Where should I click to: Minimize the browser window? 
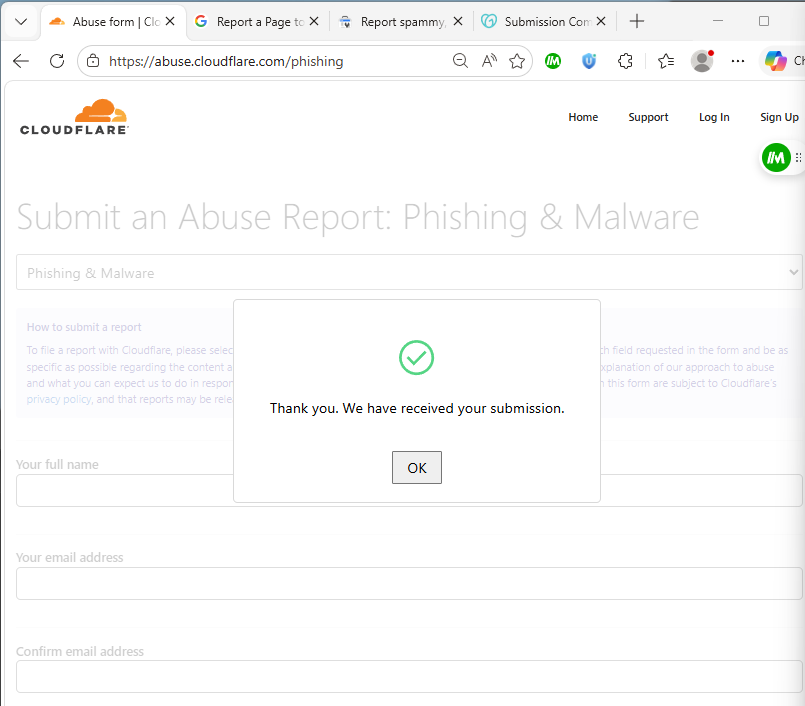pyautogui.click(x=718, y=21)
